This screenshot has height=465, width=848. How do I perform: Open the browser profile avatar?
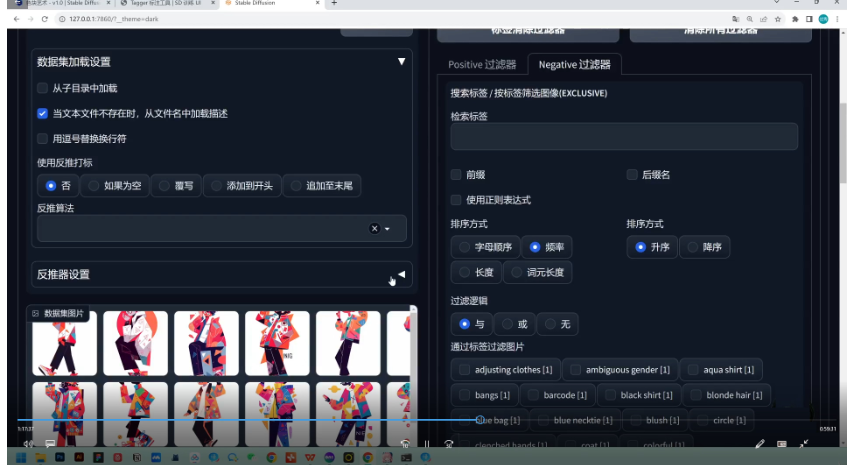pyautogui.click(x=823, y=19)
